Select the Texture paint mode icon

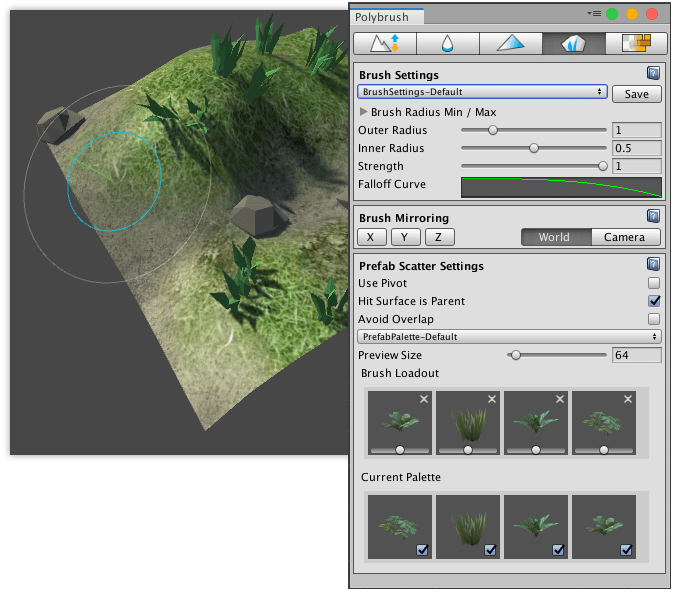(635, 43)
